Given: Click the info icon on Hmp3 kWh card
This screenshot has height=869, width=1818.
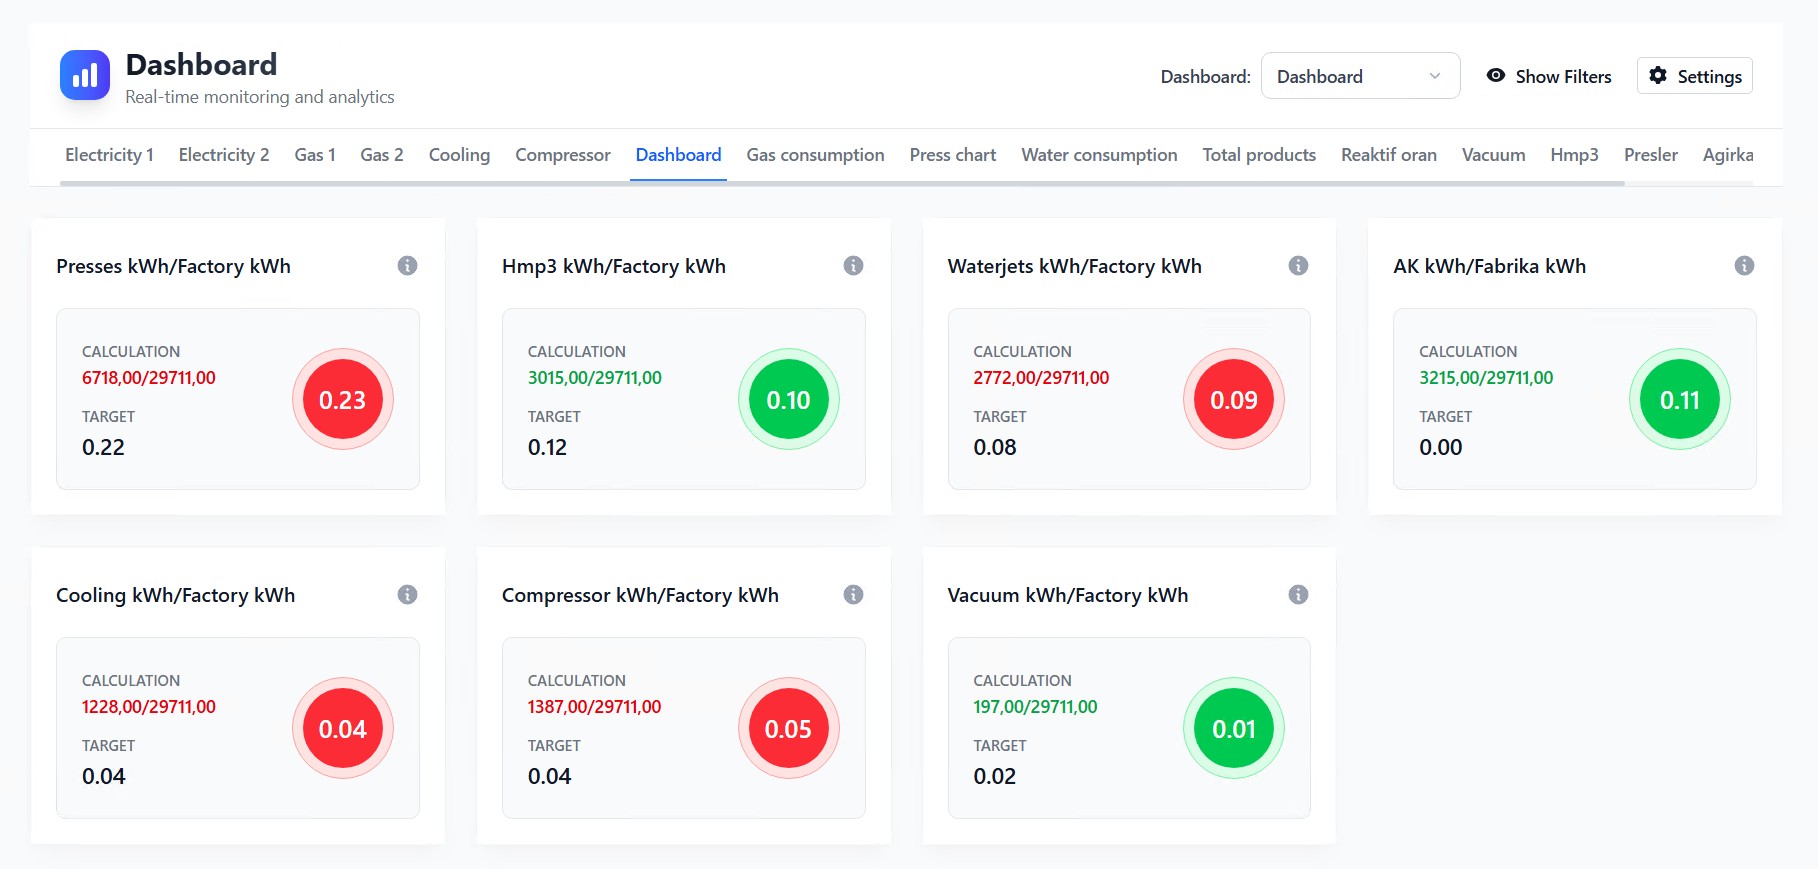Looking at the screenshot, I should pyautogui.click(x=853, y=266).
